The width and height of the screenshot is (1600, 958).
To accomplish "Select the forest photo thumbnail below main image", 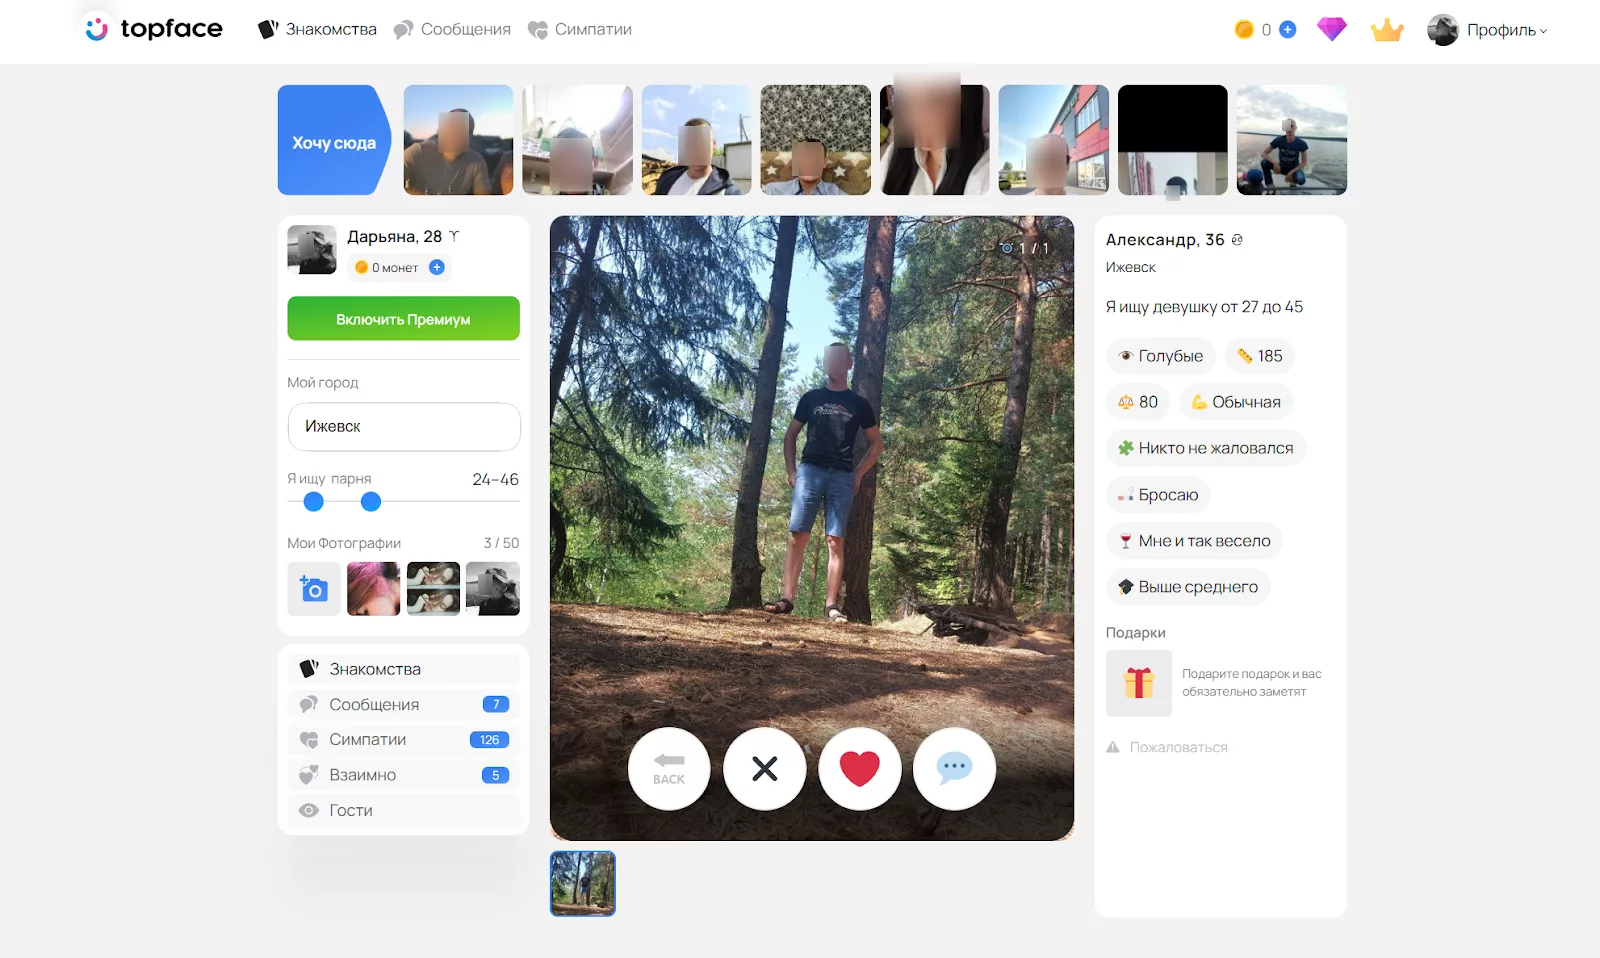I will pyautogui.click(x=582, y=883).
